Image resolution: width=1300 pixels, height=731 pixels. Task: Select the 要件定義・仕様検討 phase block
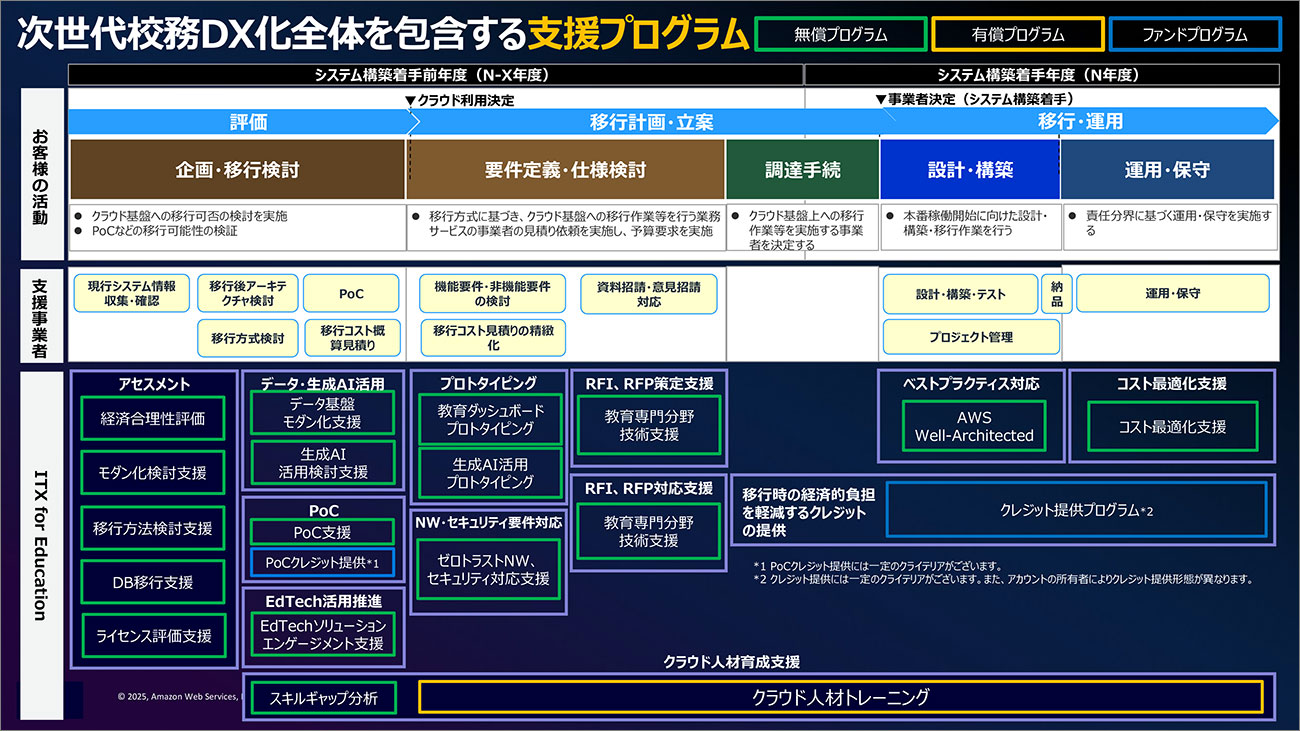(565, 170)
